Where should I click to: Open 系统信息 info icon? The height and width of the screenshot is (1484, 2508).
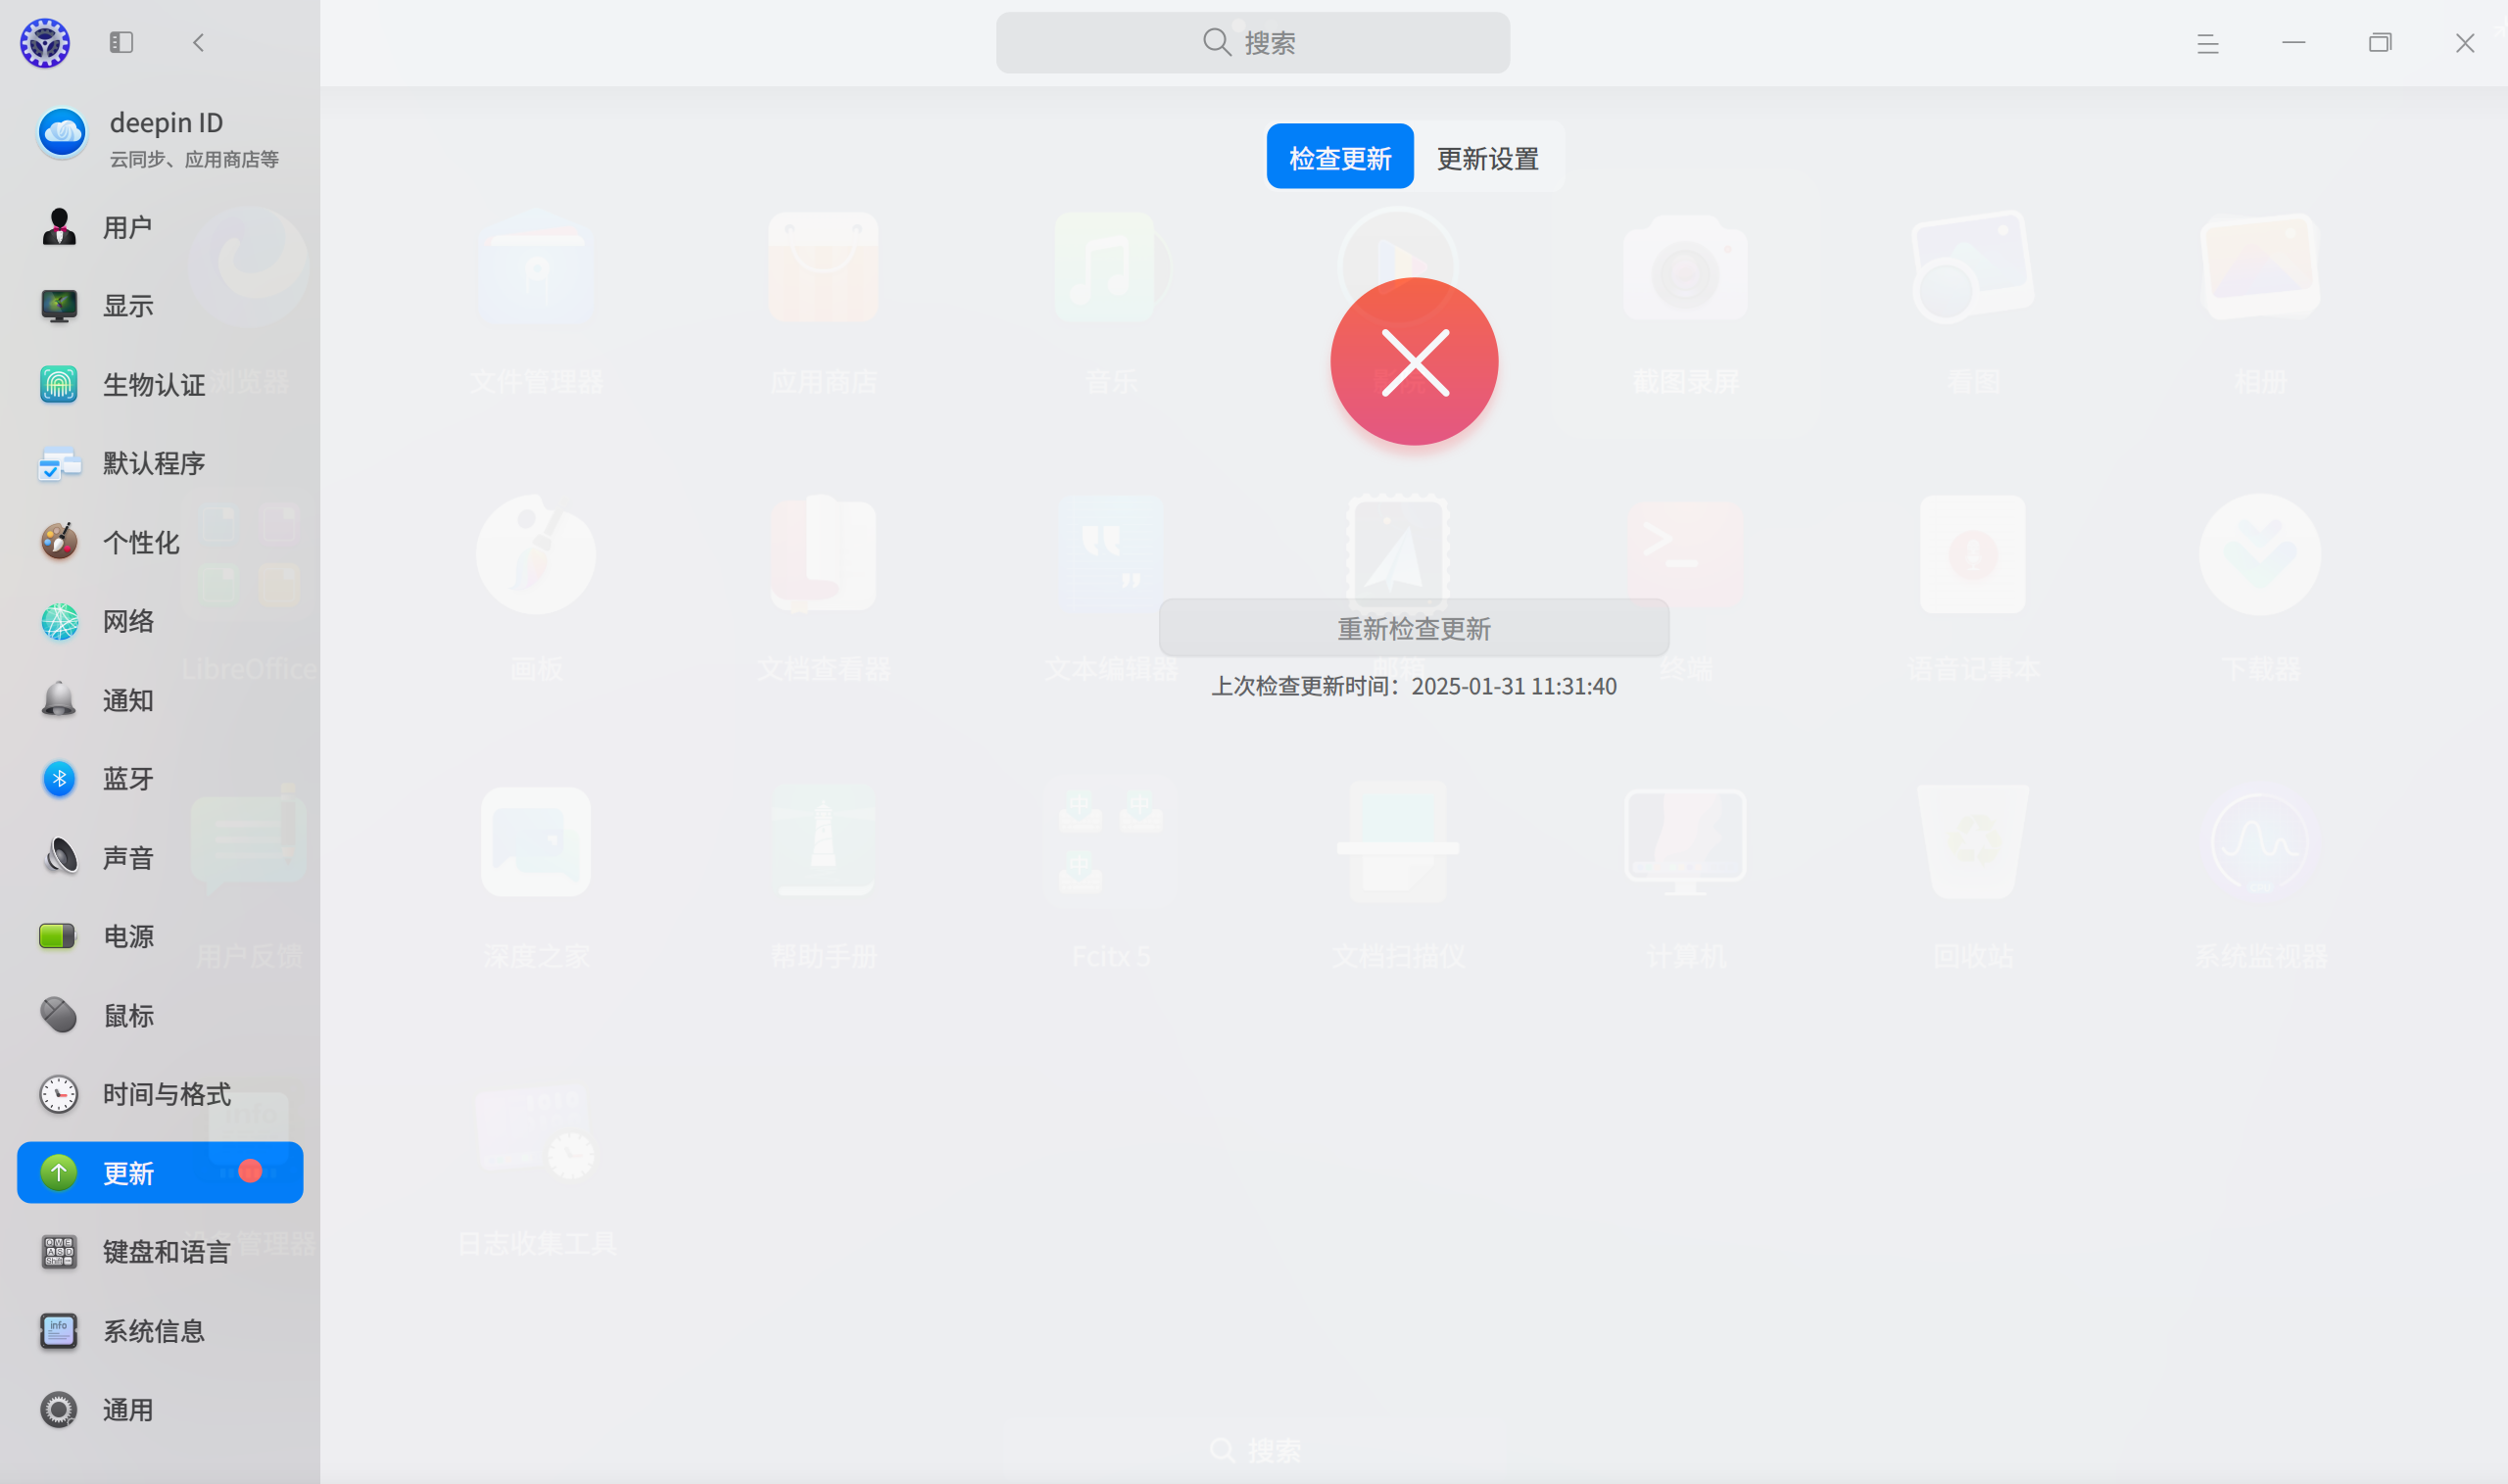(59, 1331)
